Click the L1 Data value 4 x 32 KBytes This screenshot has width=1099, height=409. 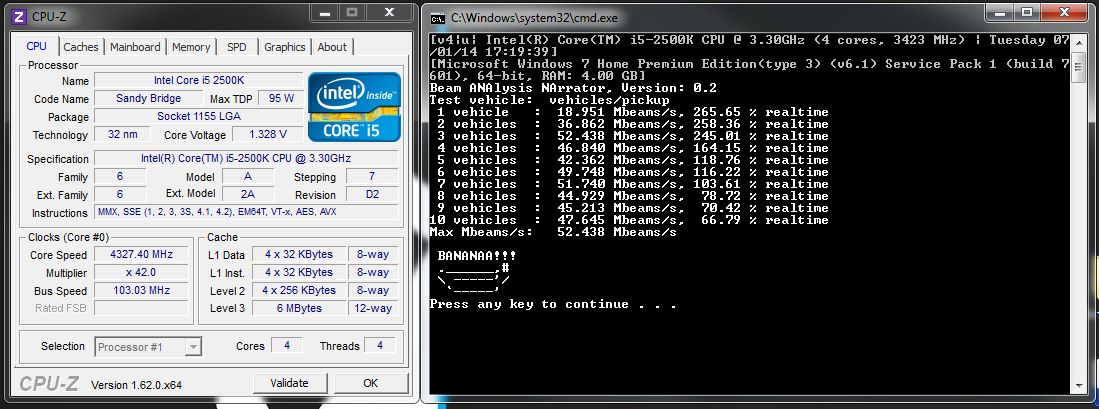point(299,254)
